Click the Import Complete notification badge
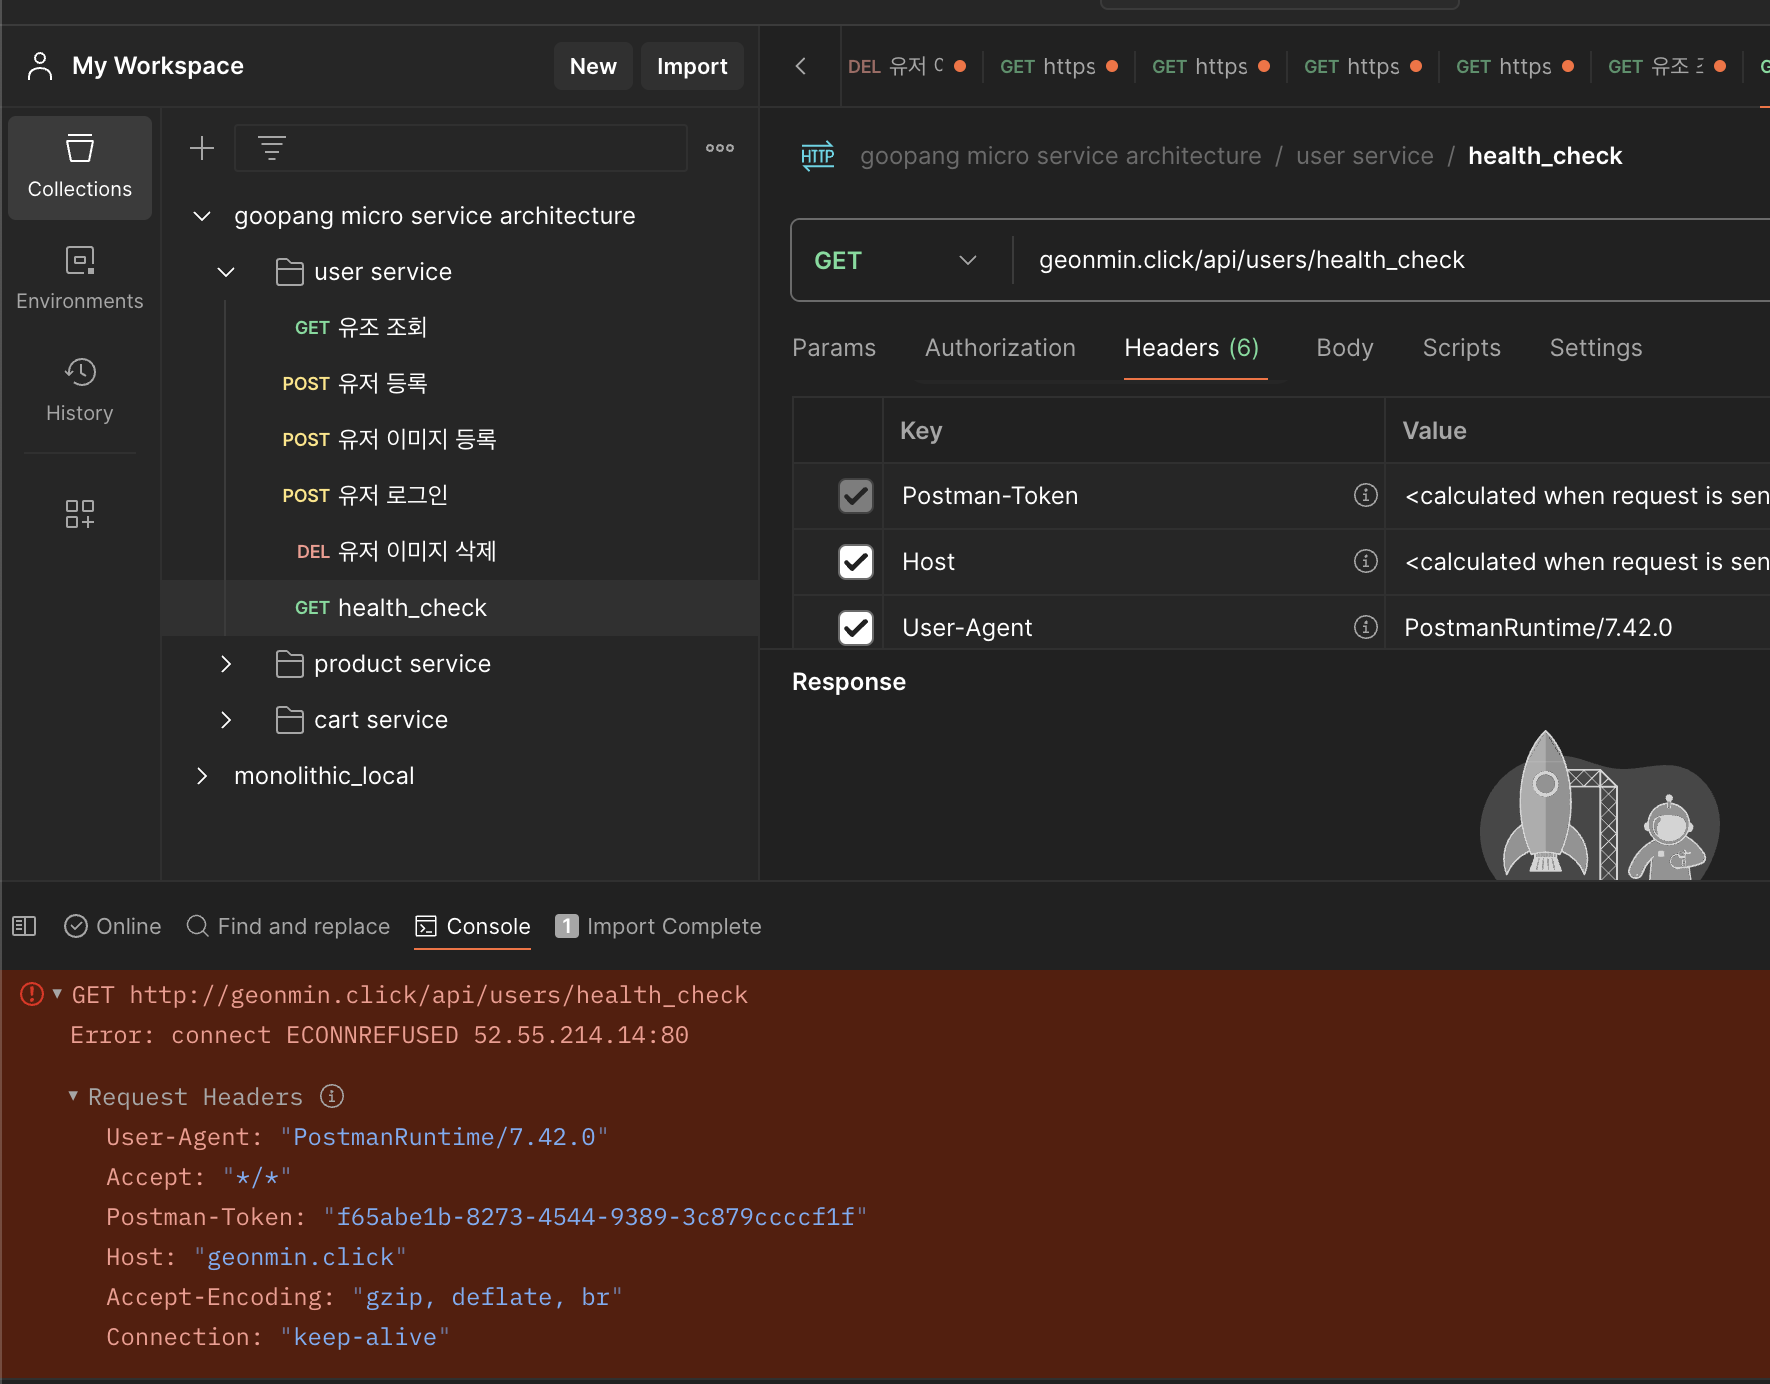The width and height of the screenshot is (1770, 1384). tap(566, 926)
